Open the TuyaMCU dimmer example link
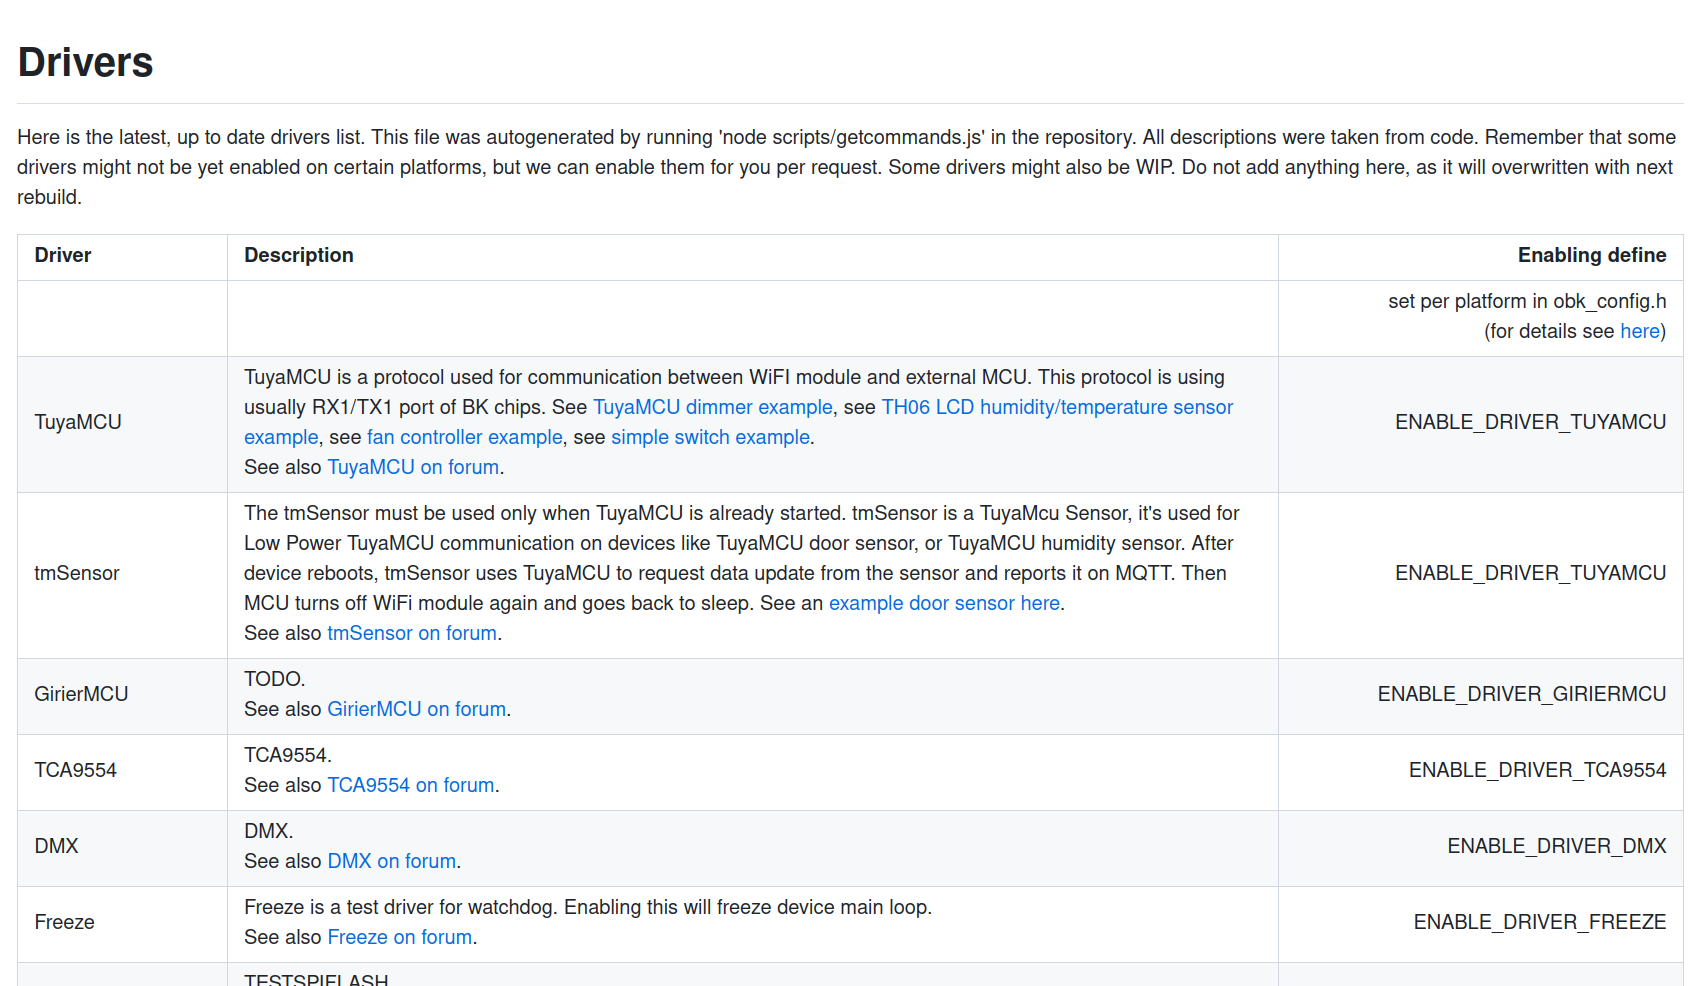 [x=712, y=407]
